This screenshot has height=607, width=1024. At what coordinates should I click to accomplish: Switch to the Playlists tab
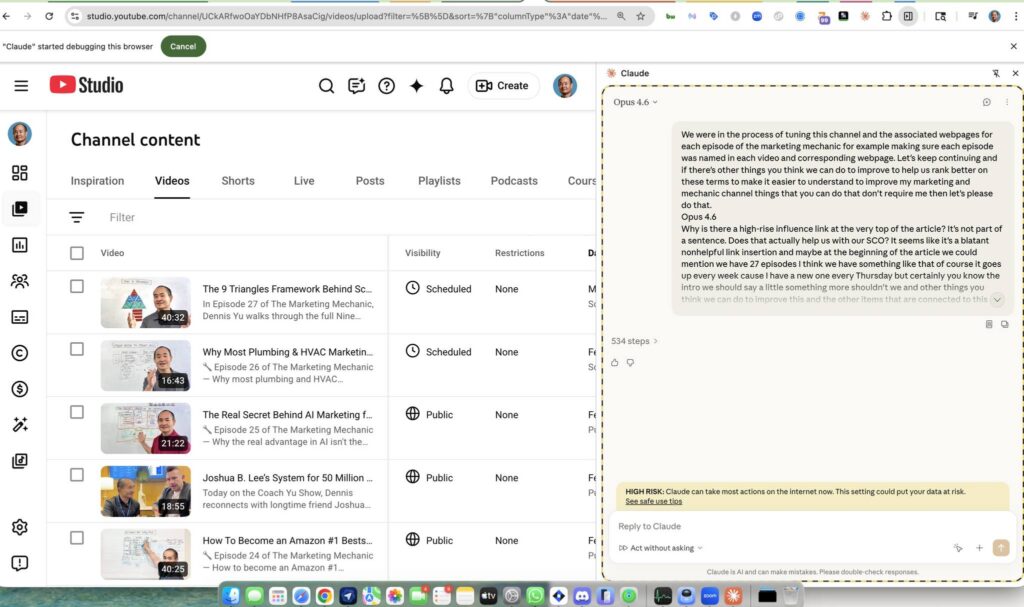439,181
